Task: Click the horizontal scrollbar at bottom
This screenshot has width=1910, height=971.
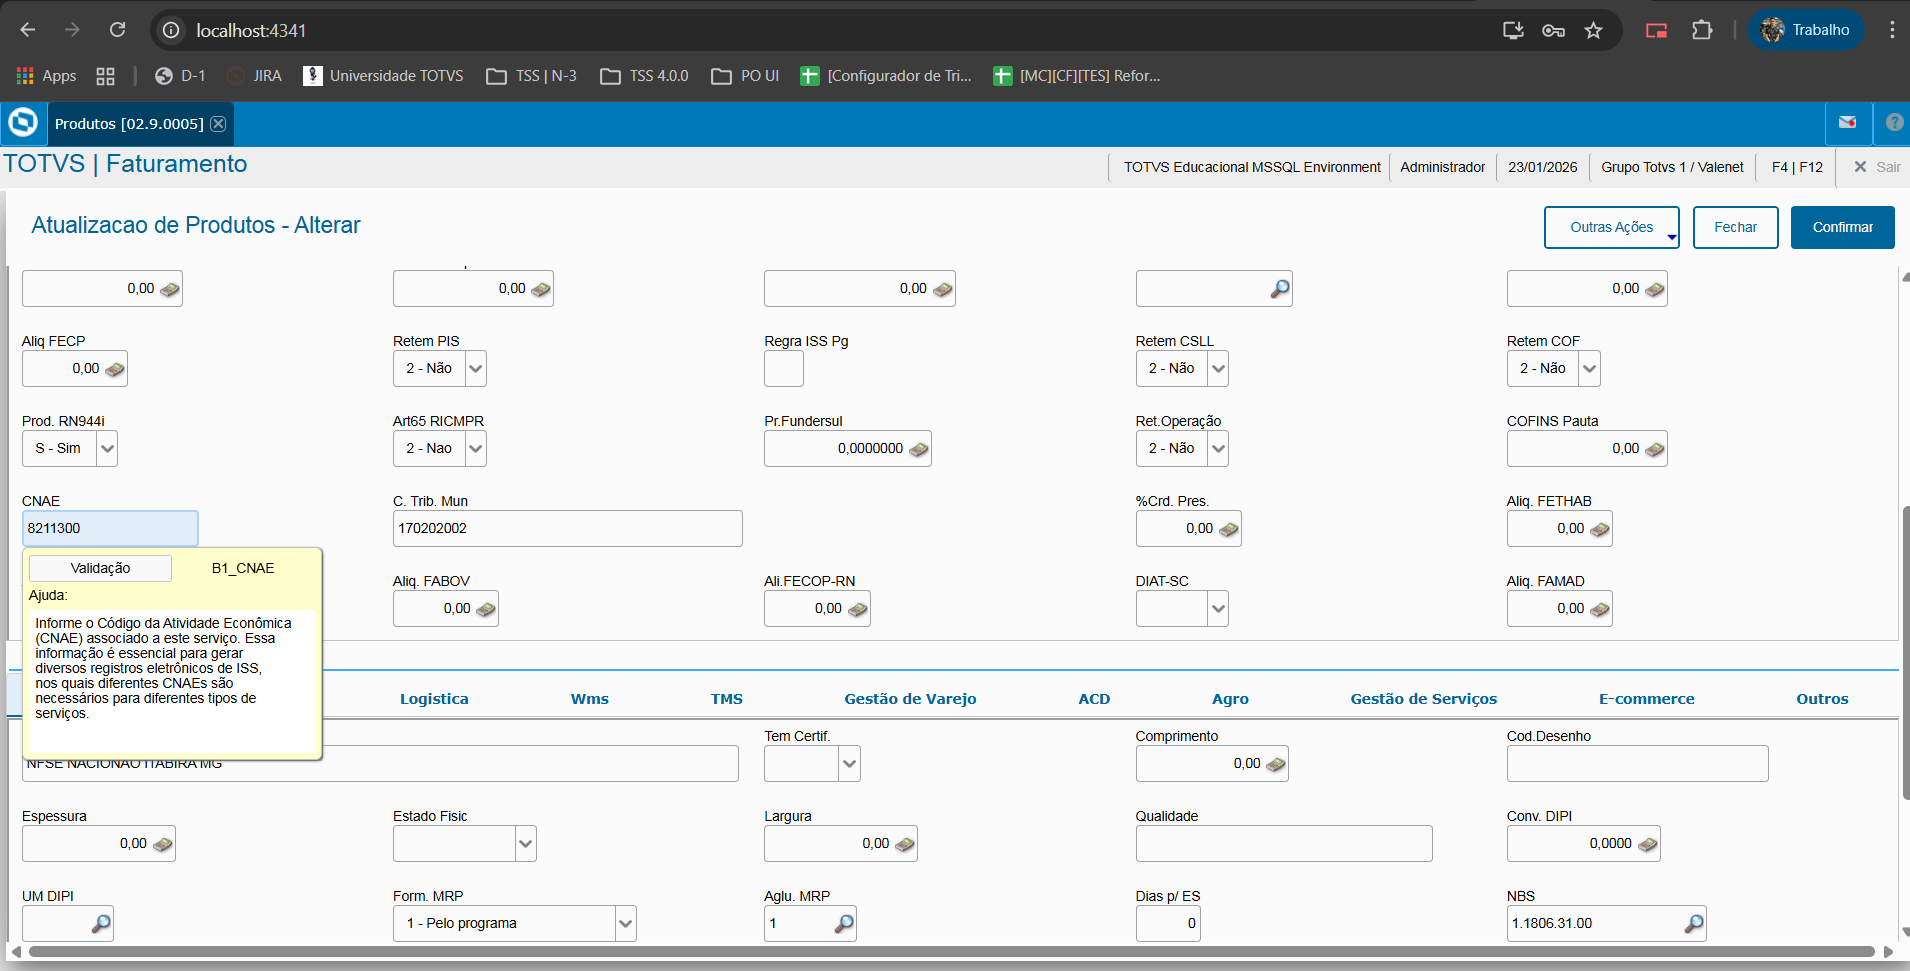Action: point(950,951)
